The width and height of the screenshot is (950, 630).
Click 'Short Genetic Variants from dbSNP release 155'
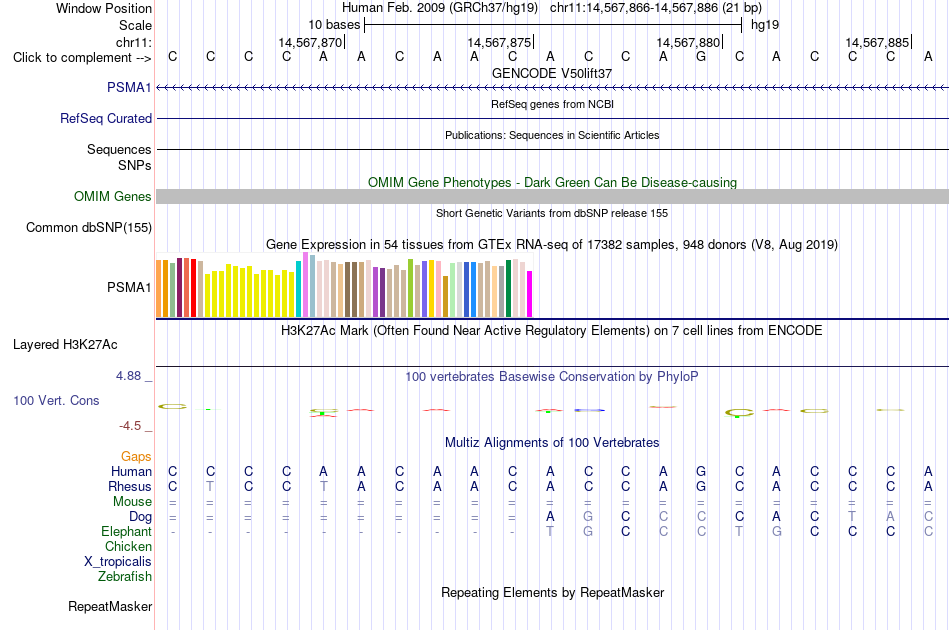[552, 213]
